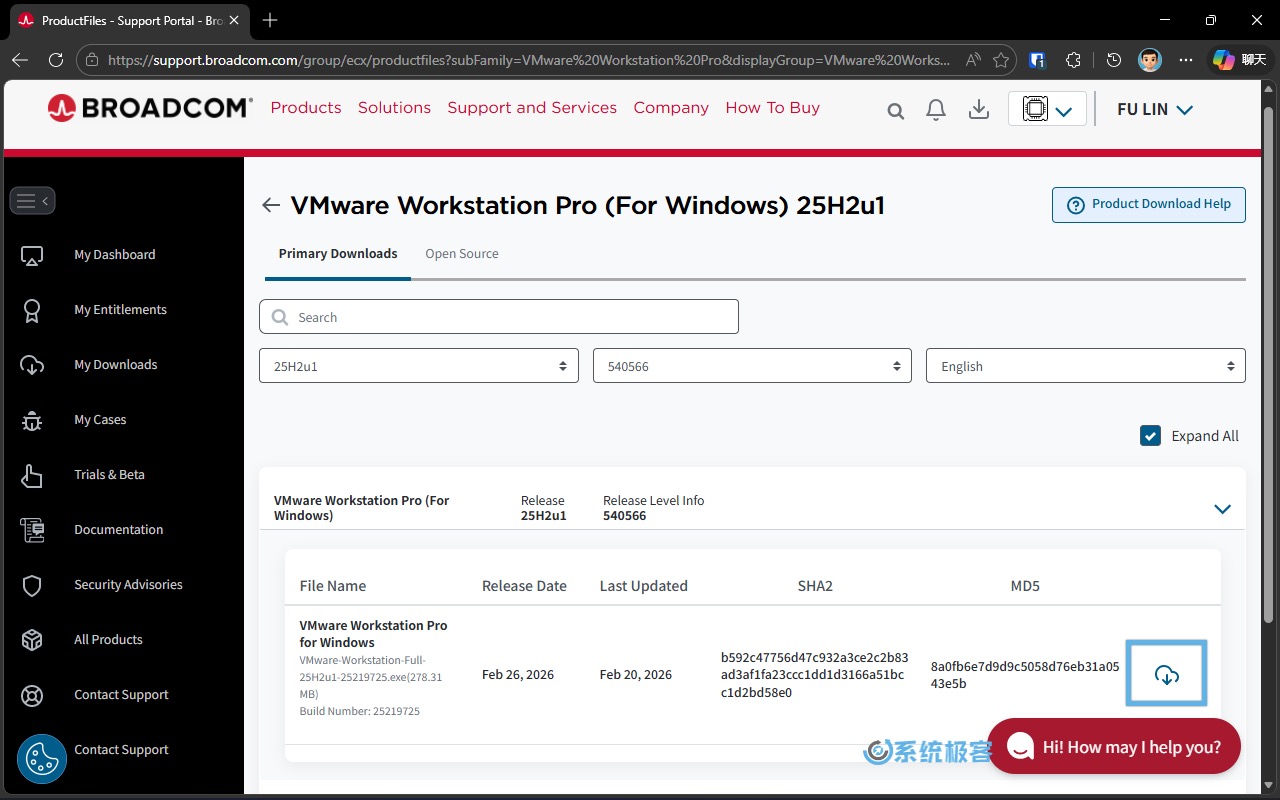The image size is (1280, 800).
Task: Click inside the file search field
Action: click(499, 316)
